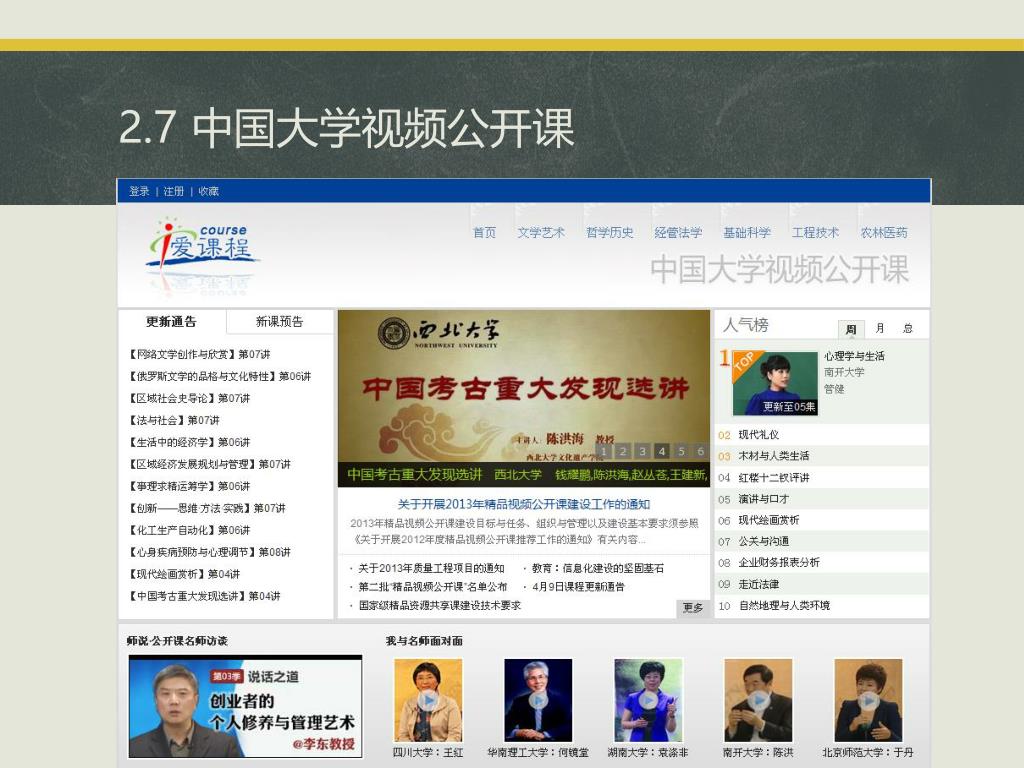Play 南开大学：陈洪 video
Viewport: 1024px width, 768px height.
click(x=758, y=701)
